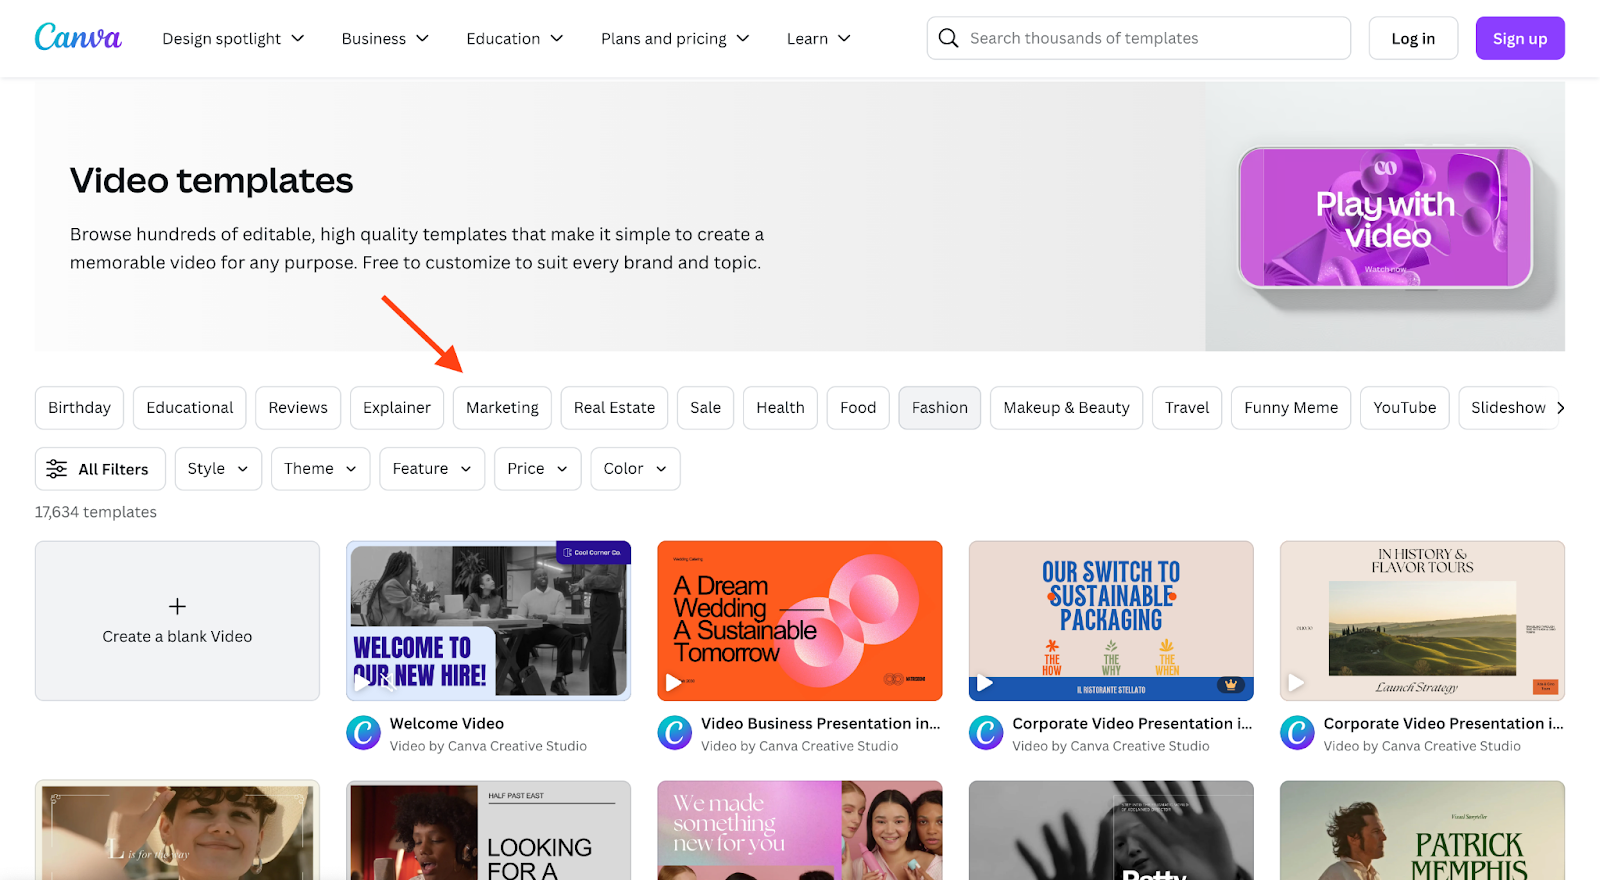Play the Sustainable Packaging template preview
This screenshot has height=880, width=1600.
(x=985, y=683)
